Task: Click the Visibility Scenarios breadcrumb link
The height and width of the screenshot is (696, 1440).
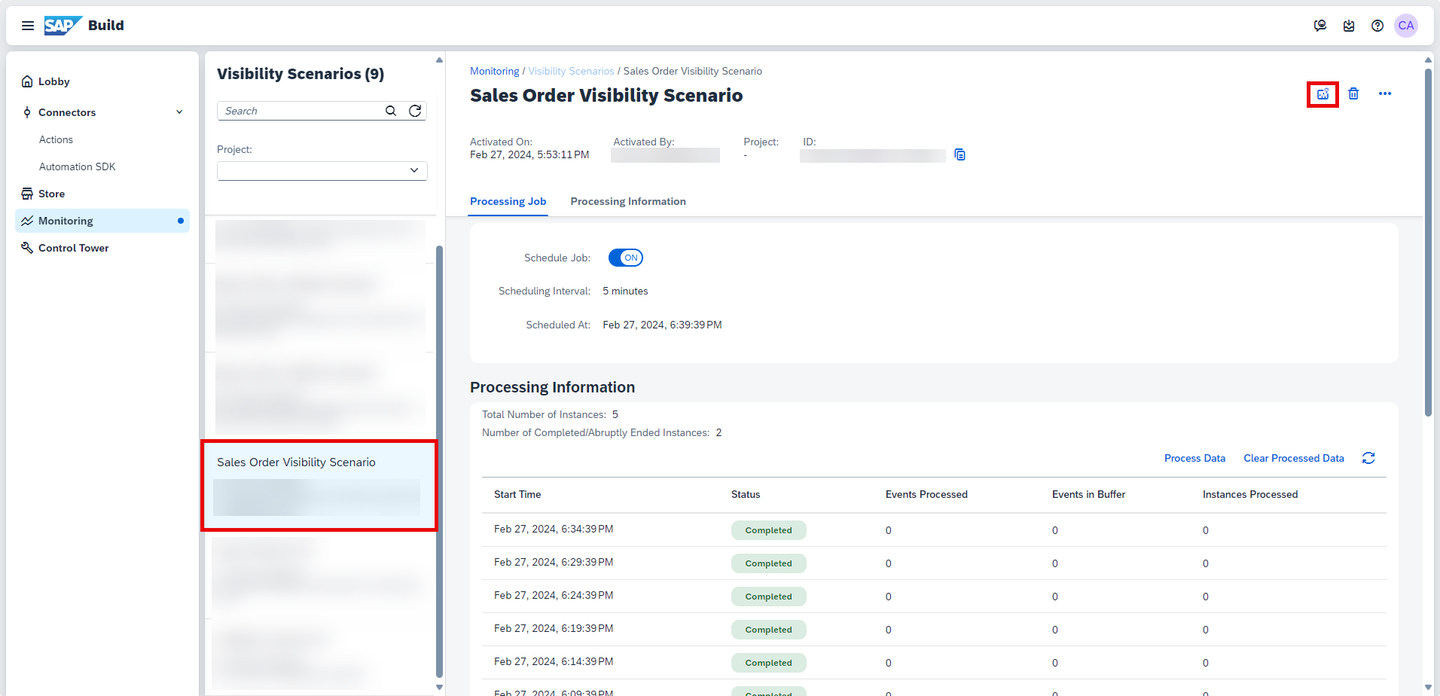Action: pos(571,71)
